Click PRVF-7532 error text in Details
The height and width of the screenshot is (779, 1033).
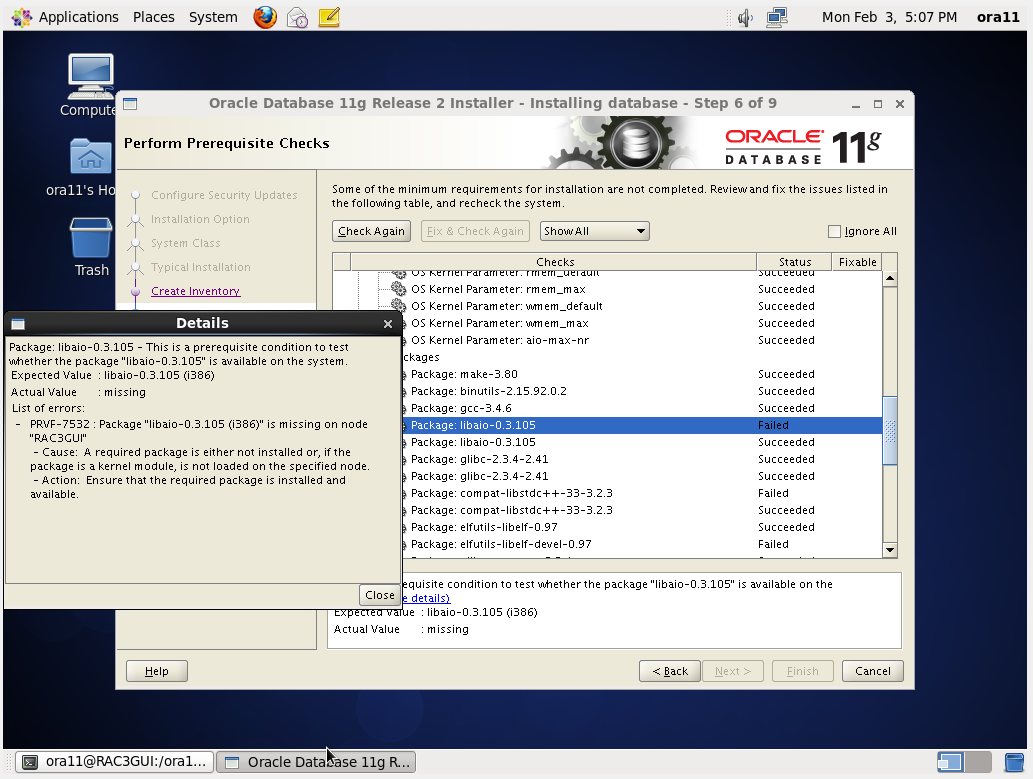point(198,431)
